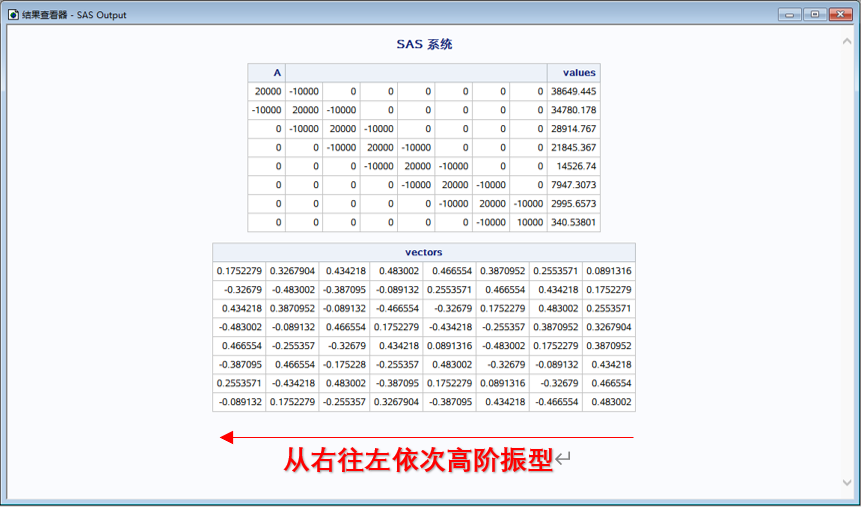Close the SAS Output results viewer
The height and width of the screenshot is (507, 861).
pos(840,15)
